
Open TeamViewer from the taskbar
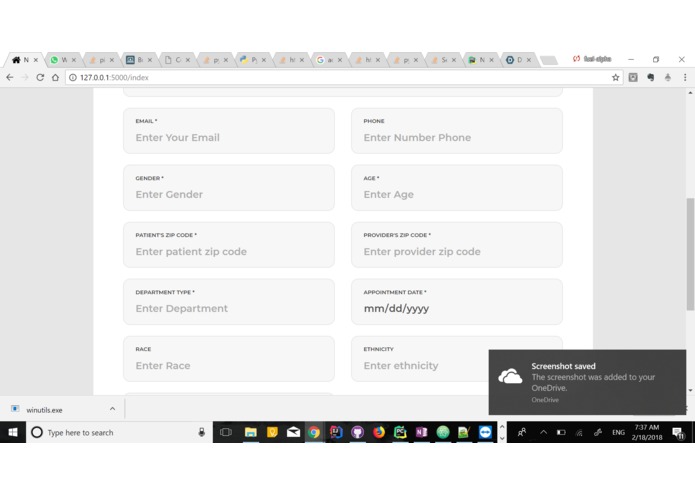coord(485,432)
